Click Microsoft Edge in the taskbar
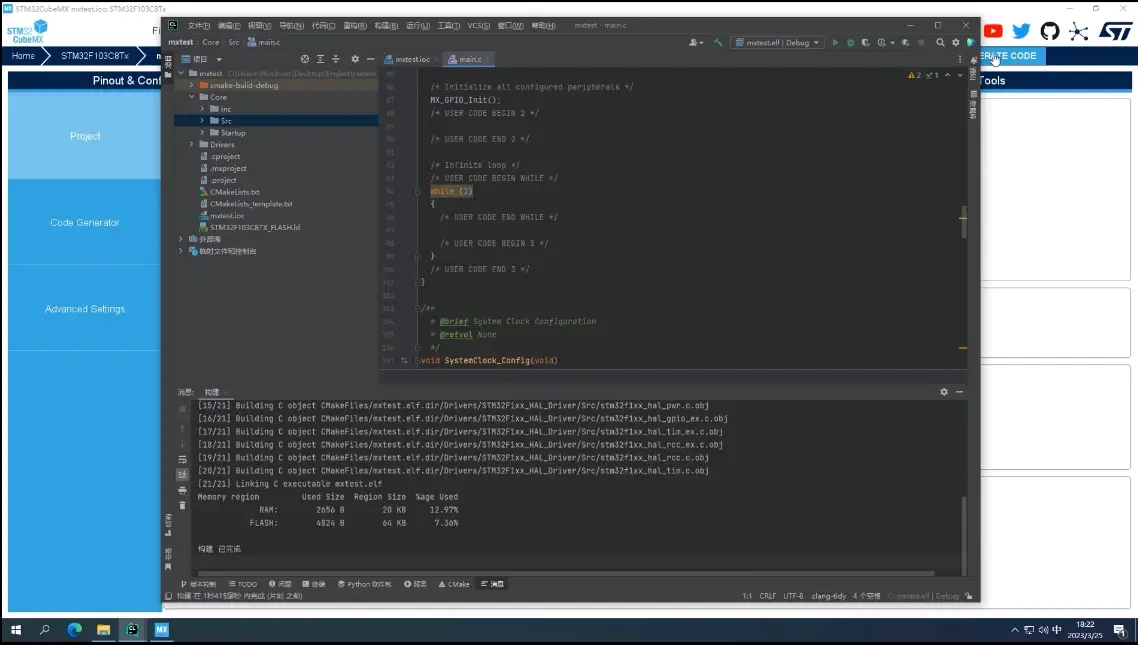1138x645 pixels. [74, 630]
